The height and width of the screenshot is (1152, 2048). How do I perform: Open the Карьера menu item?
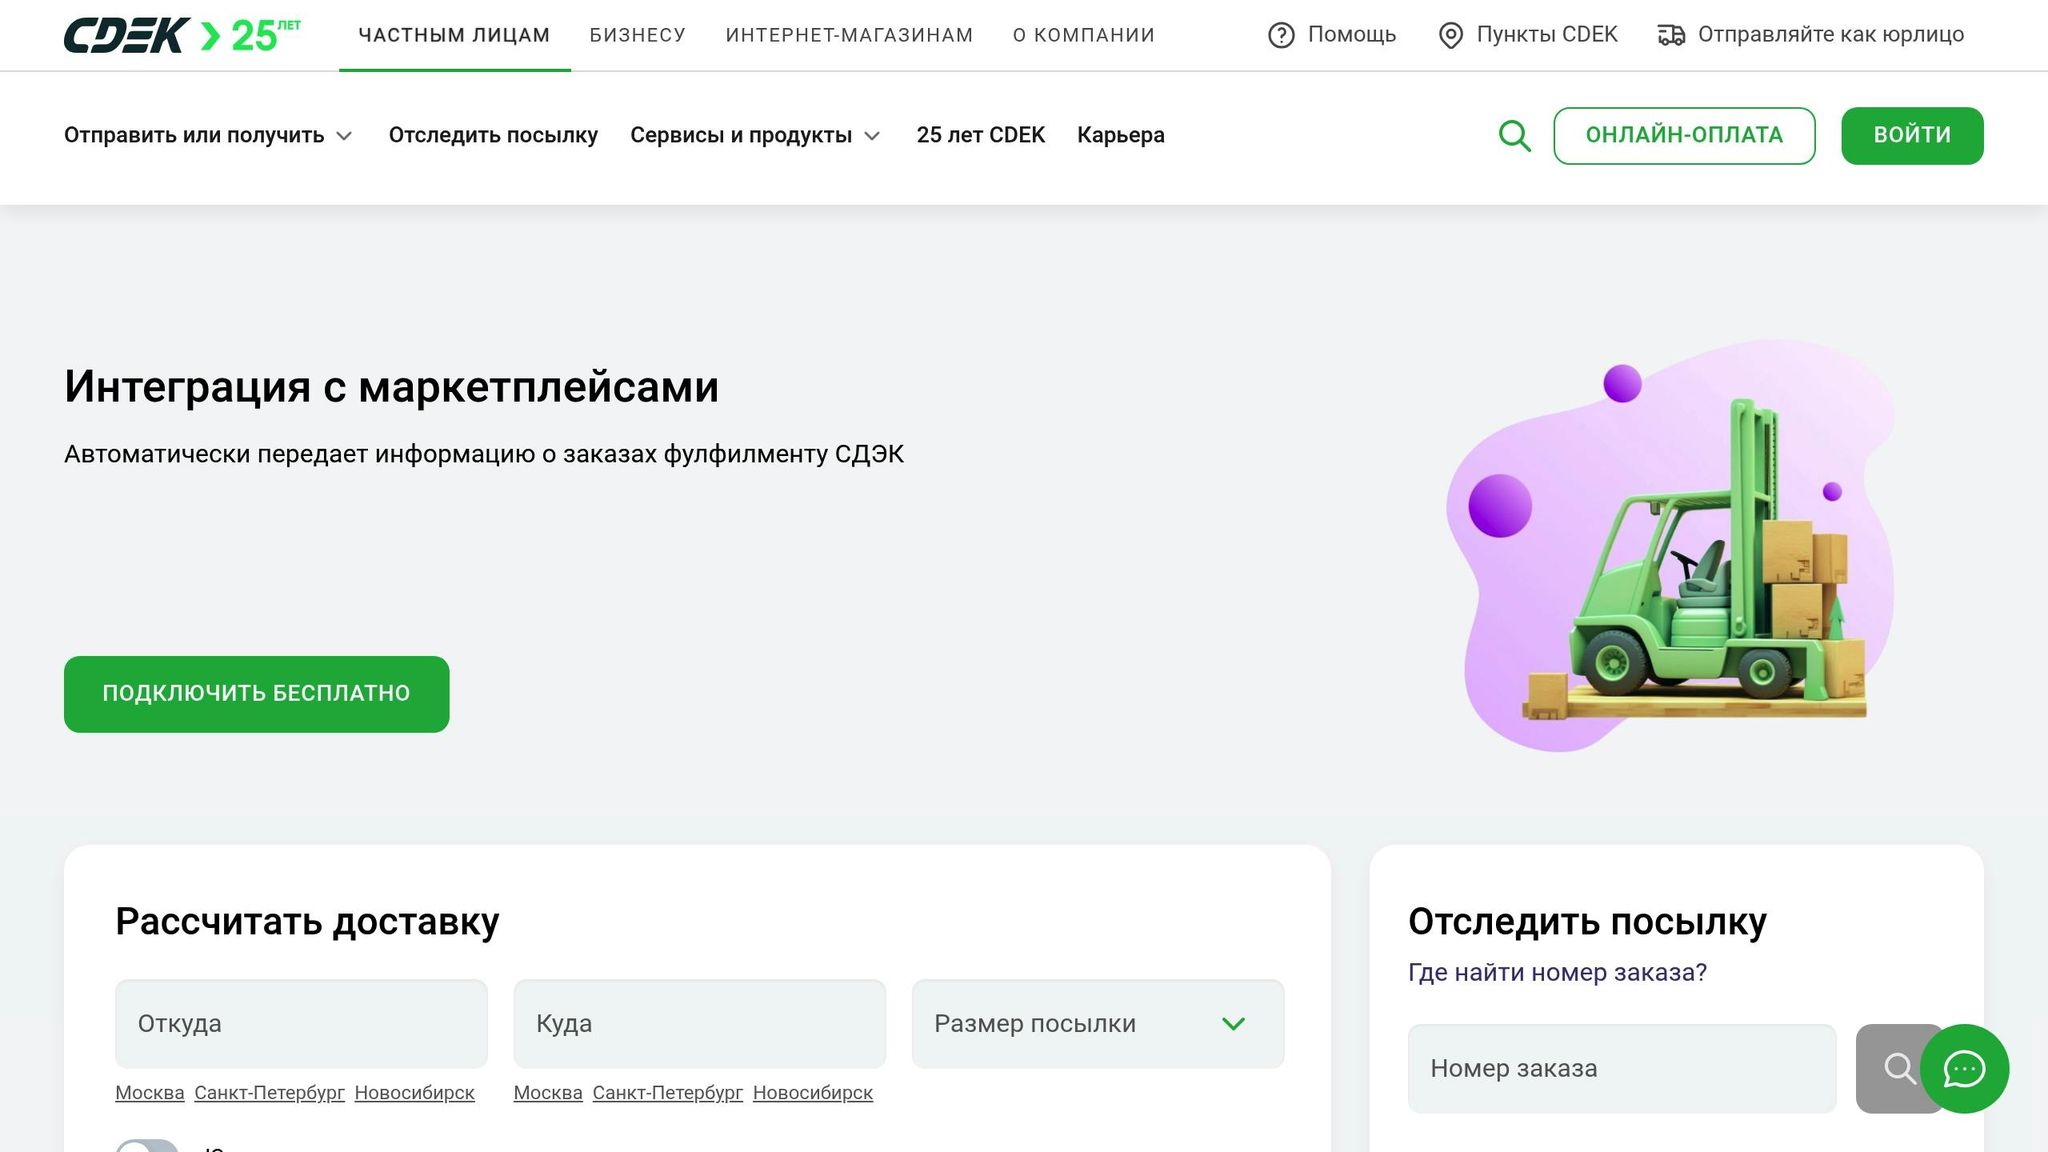[x=1120, y=135]
